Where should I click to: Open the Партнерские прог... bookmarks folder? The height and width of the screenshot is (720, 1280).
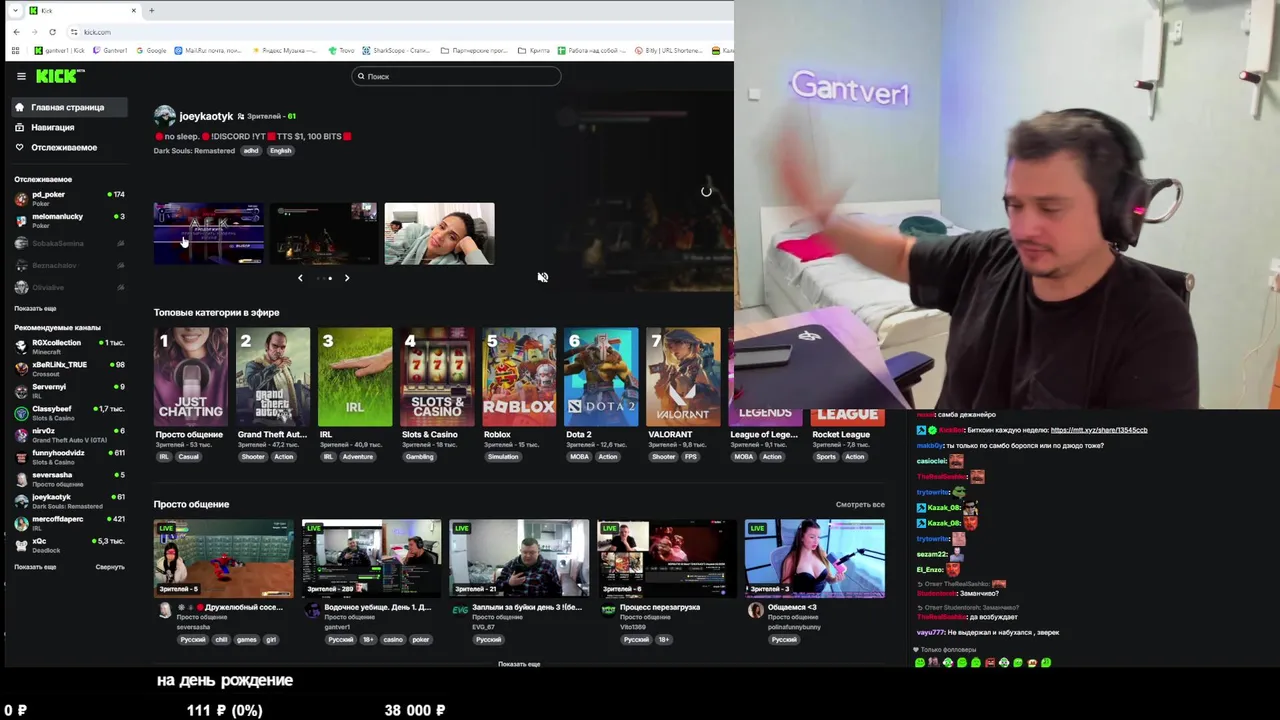474,50
